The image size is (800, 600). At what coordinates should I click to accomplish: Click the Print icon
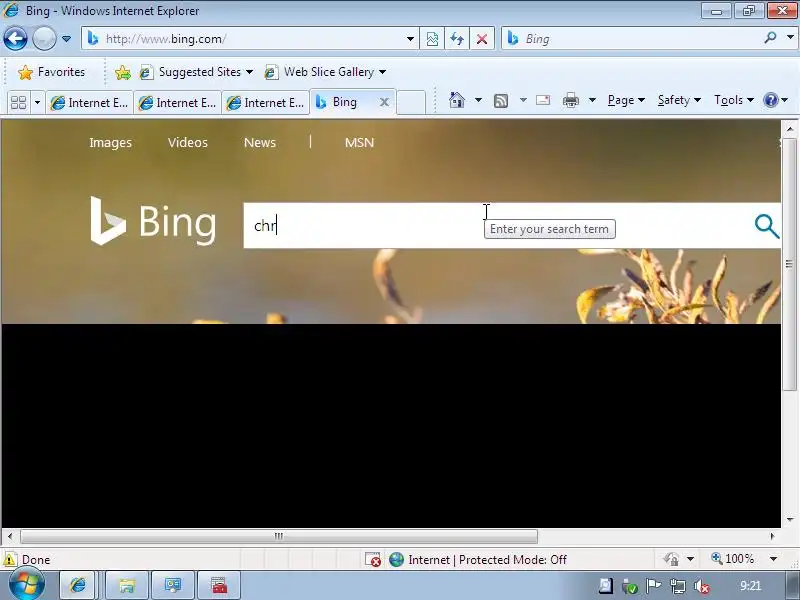point(570,100)
